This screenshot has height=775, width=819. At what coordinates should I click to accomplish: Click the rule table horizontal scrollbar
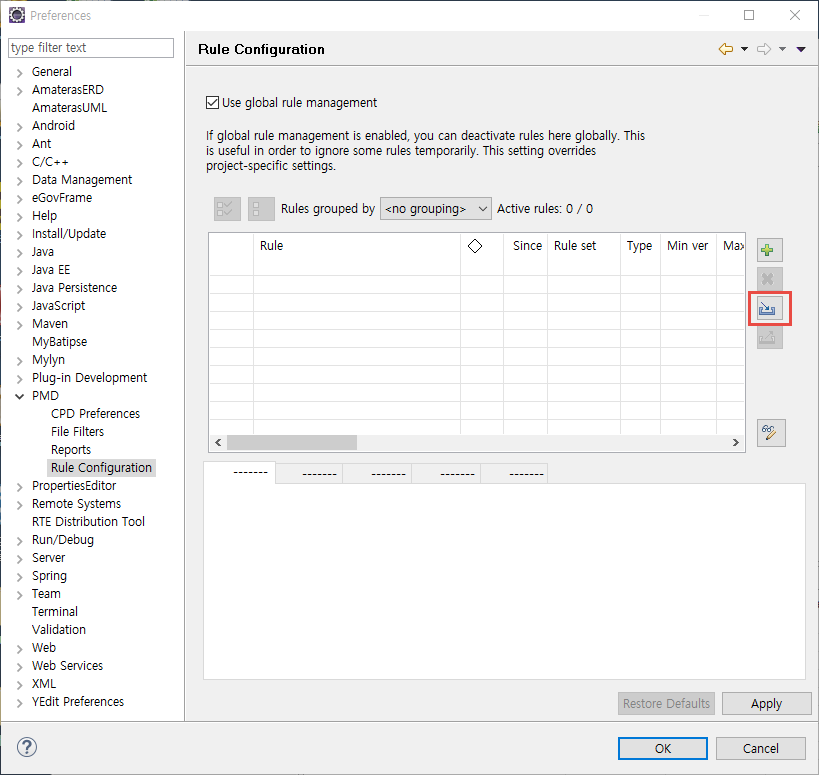point(292,443)
